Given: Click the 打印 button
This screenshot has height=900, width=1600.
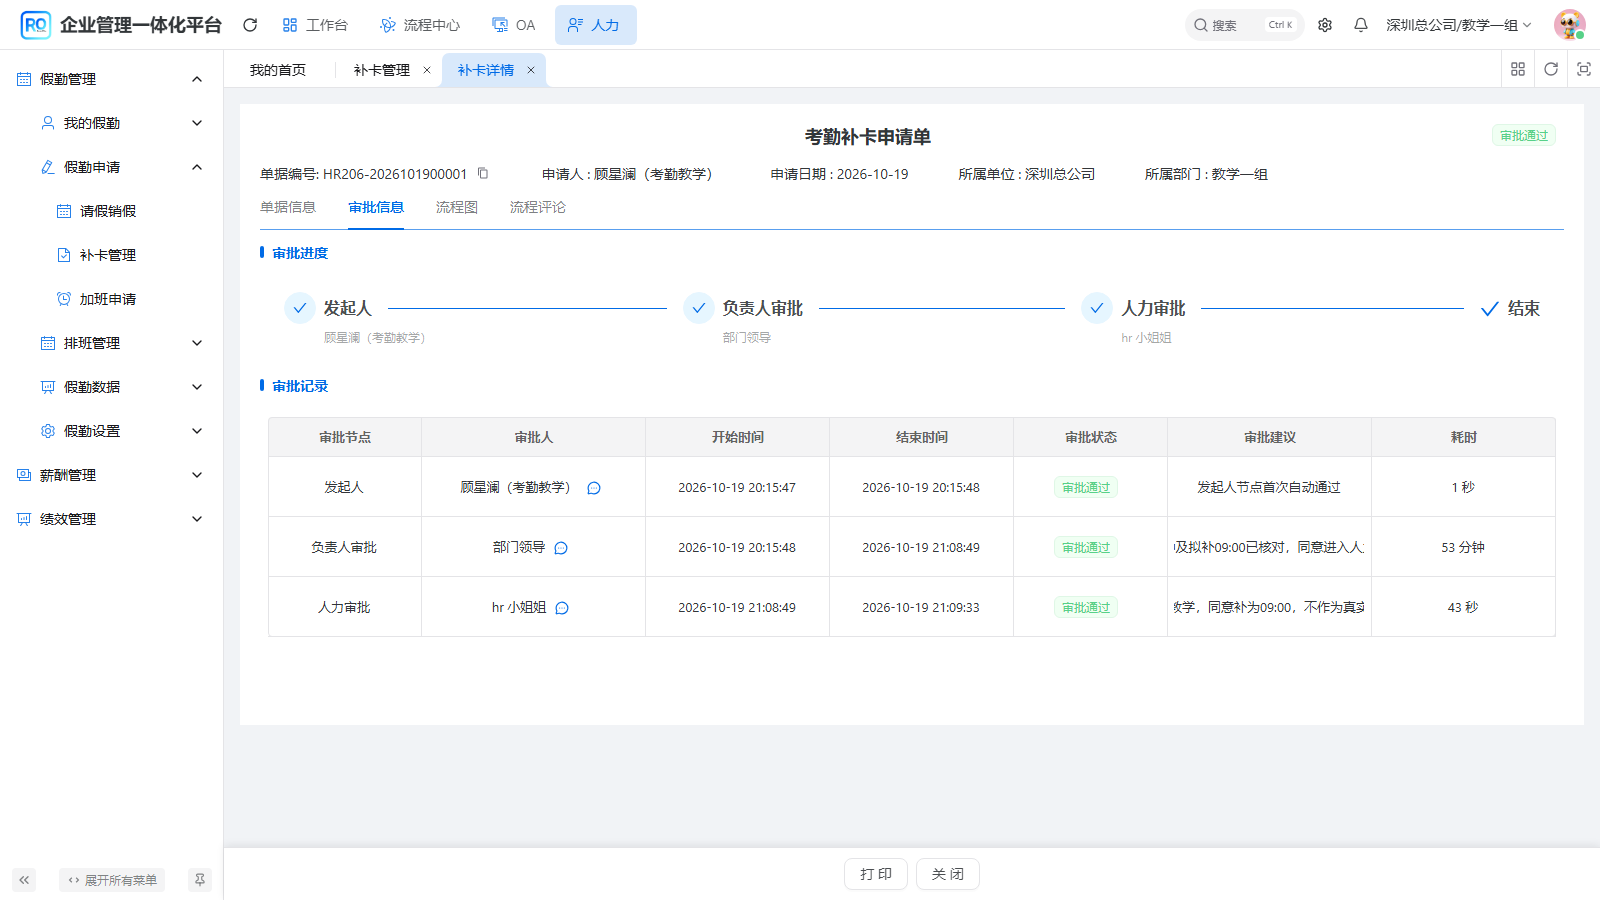Looking at the screenshot, I should pos(876,874).
